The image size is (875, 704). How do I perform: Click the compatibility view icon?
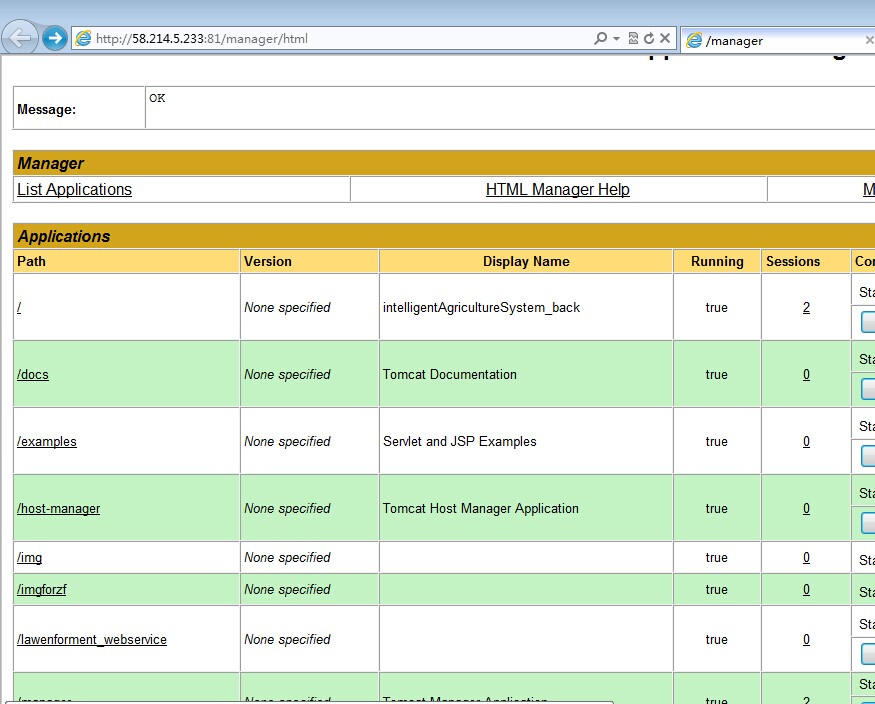[x=633, y=38]
